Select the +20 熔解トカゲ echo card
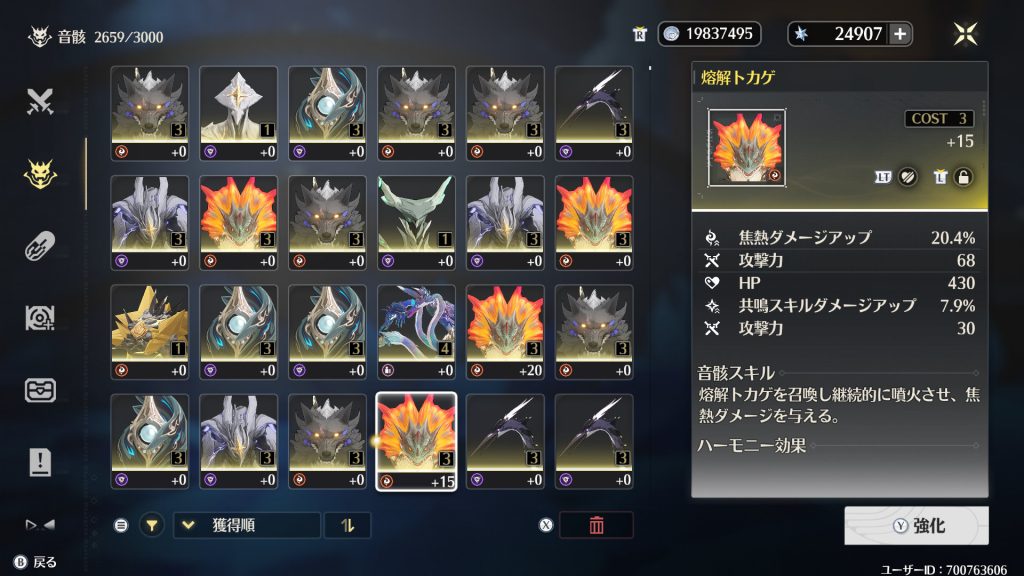The width and height of the screenshot is (1024, 576). pyautogui.click(x=505, y=332)
